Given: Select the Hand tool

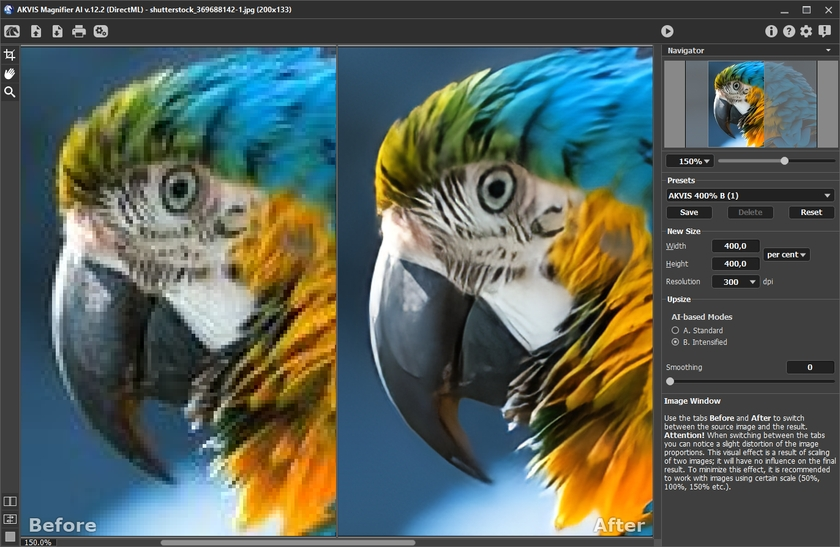Looking at the screenshot, I should pyautogui.click(x=10, y=73).
